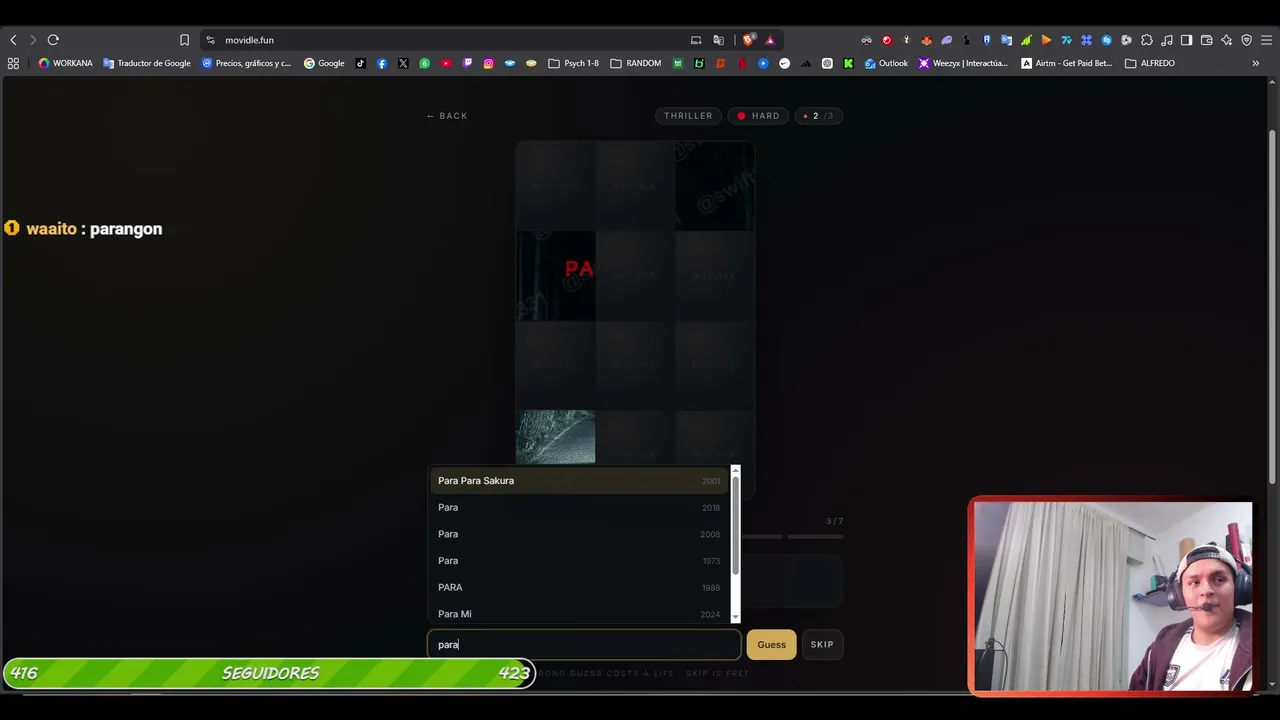Viewport: 1280px width, 720px height.
Task: Bookmark this page with the bookmark icon
Action: 184,40
